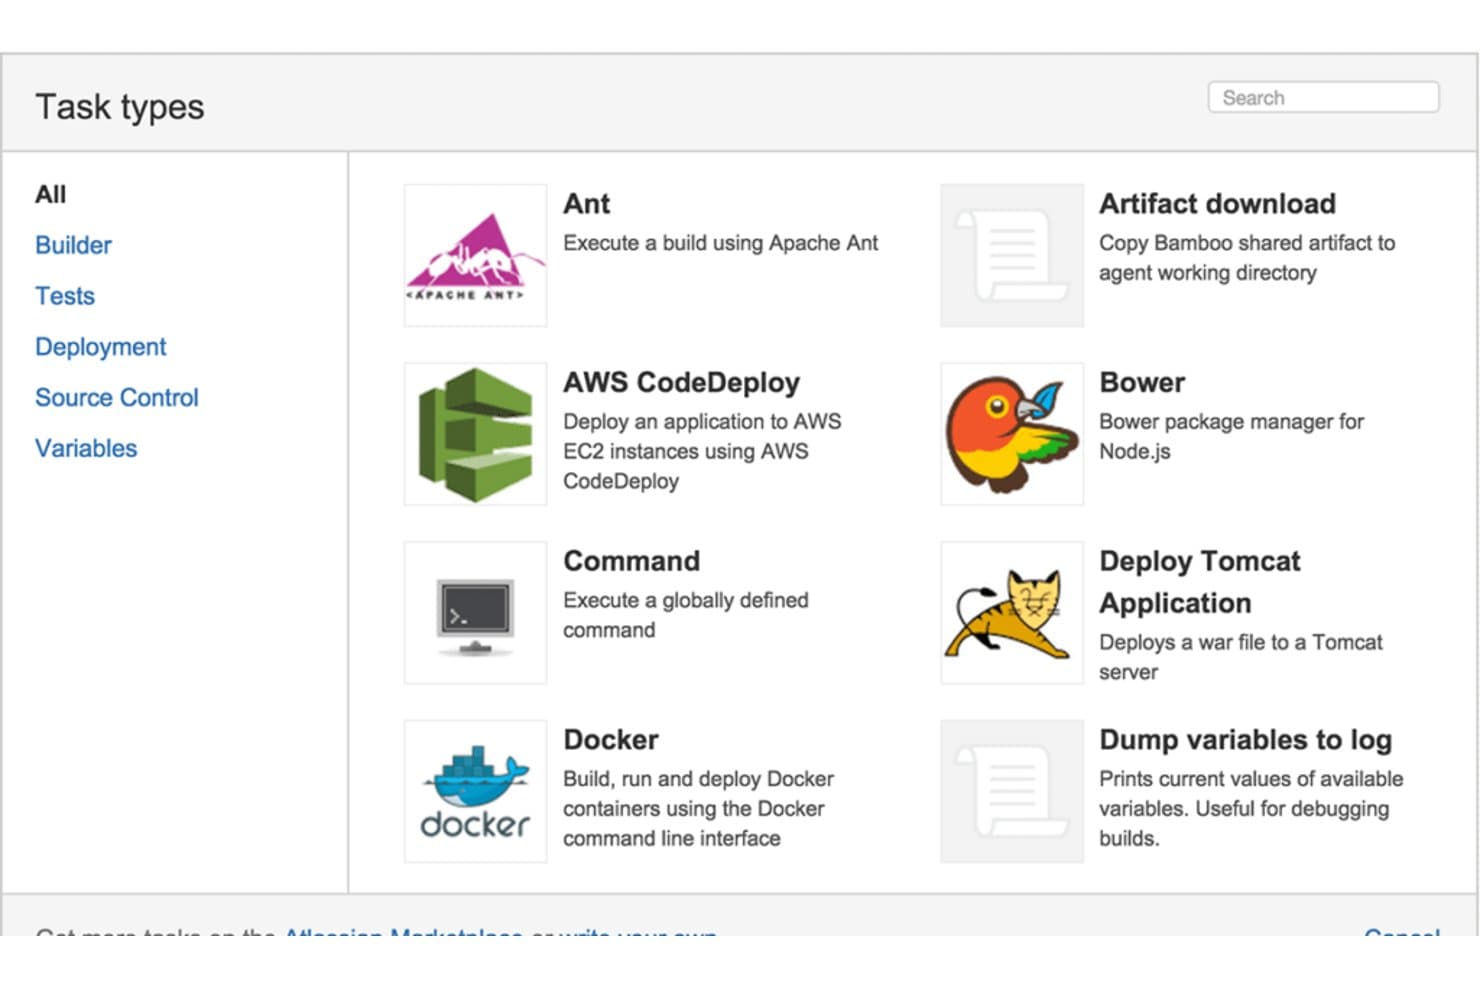Filter task types by Tests
This screenshot has height=987, width=1480.
[x=65, y=296]
